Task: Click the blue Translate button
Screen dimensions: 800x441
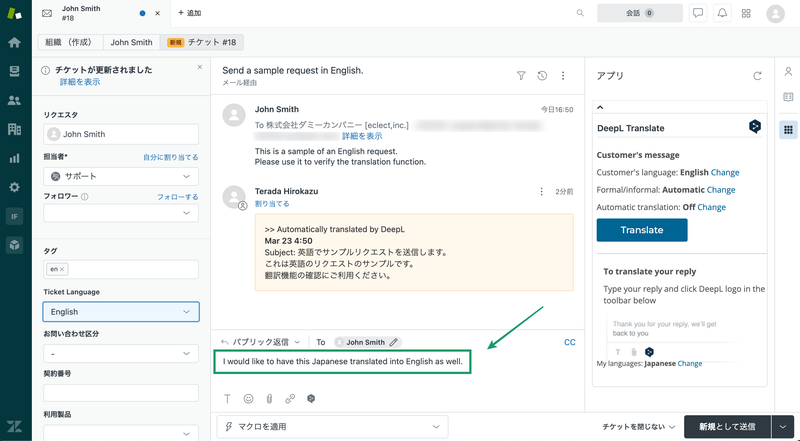Action: [642, 230]
